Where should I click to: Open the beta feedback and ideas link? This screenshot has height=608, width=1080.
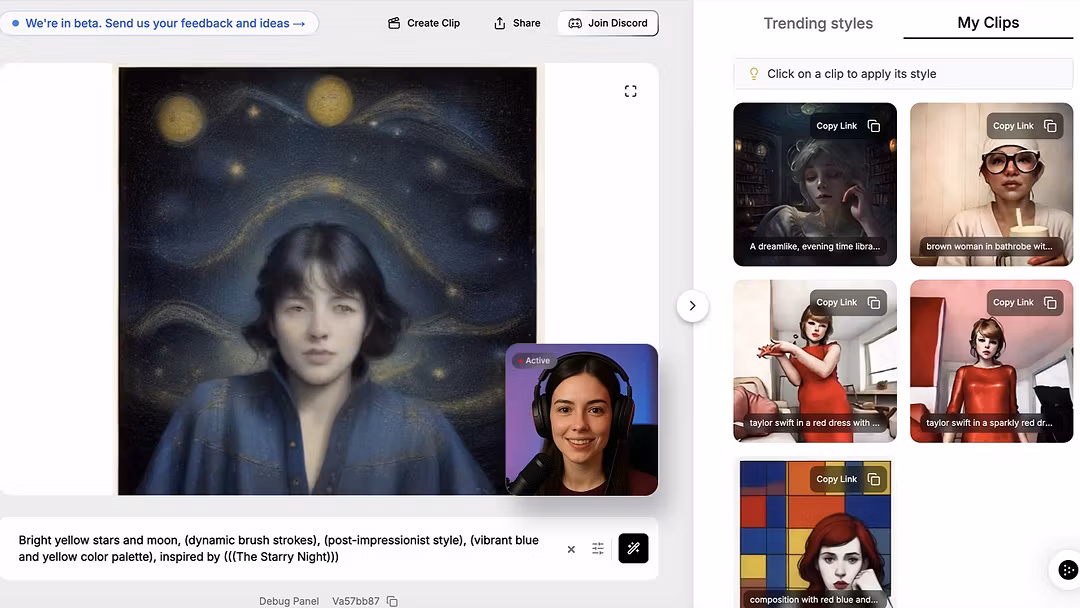(x=158, y=23)
